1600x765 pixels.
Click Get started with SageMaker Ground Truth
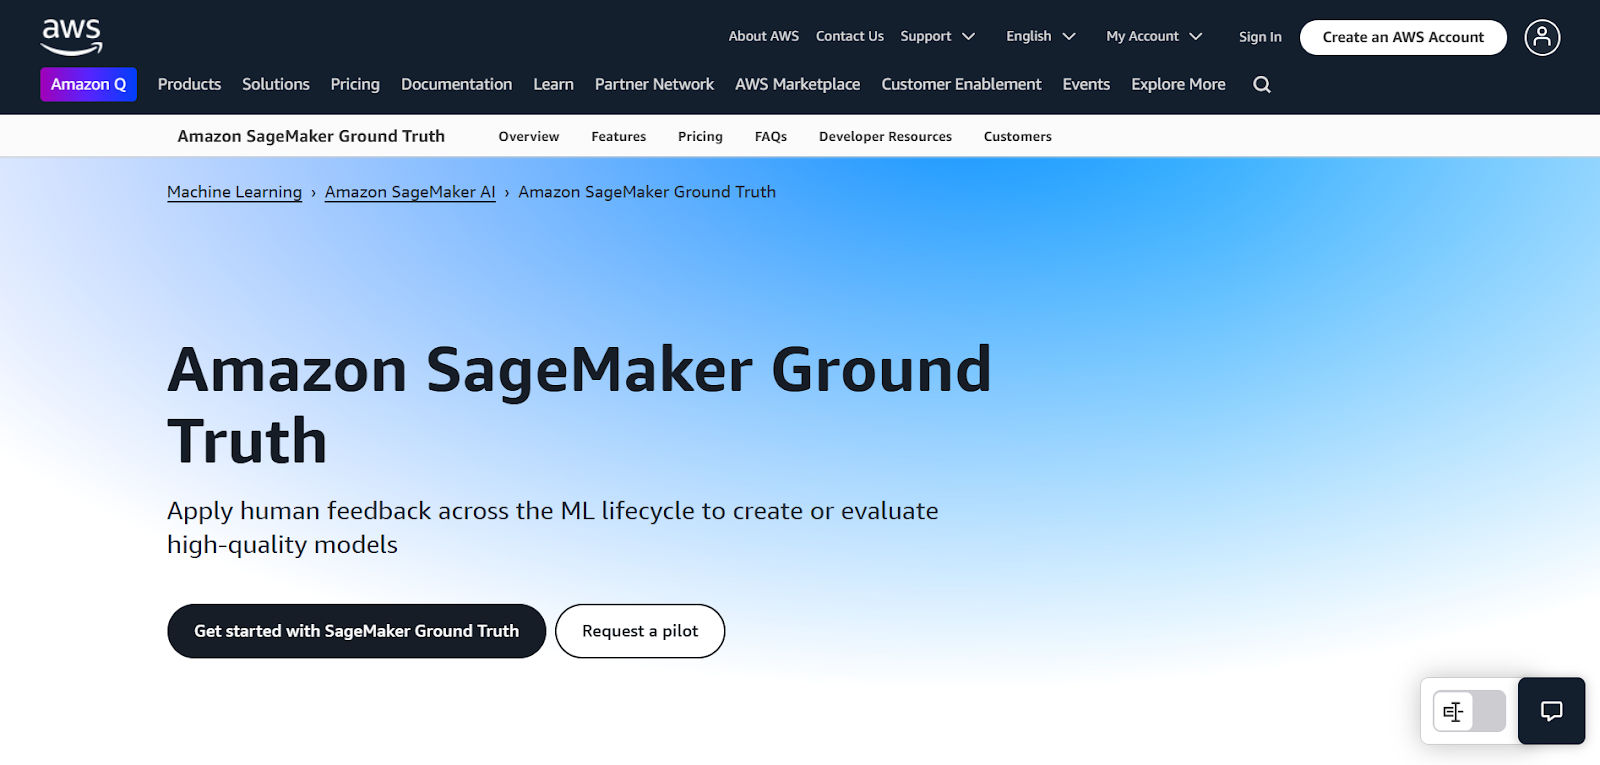click(x=356, y=631)
